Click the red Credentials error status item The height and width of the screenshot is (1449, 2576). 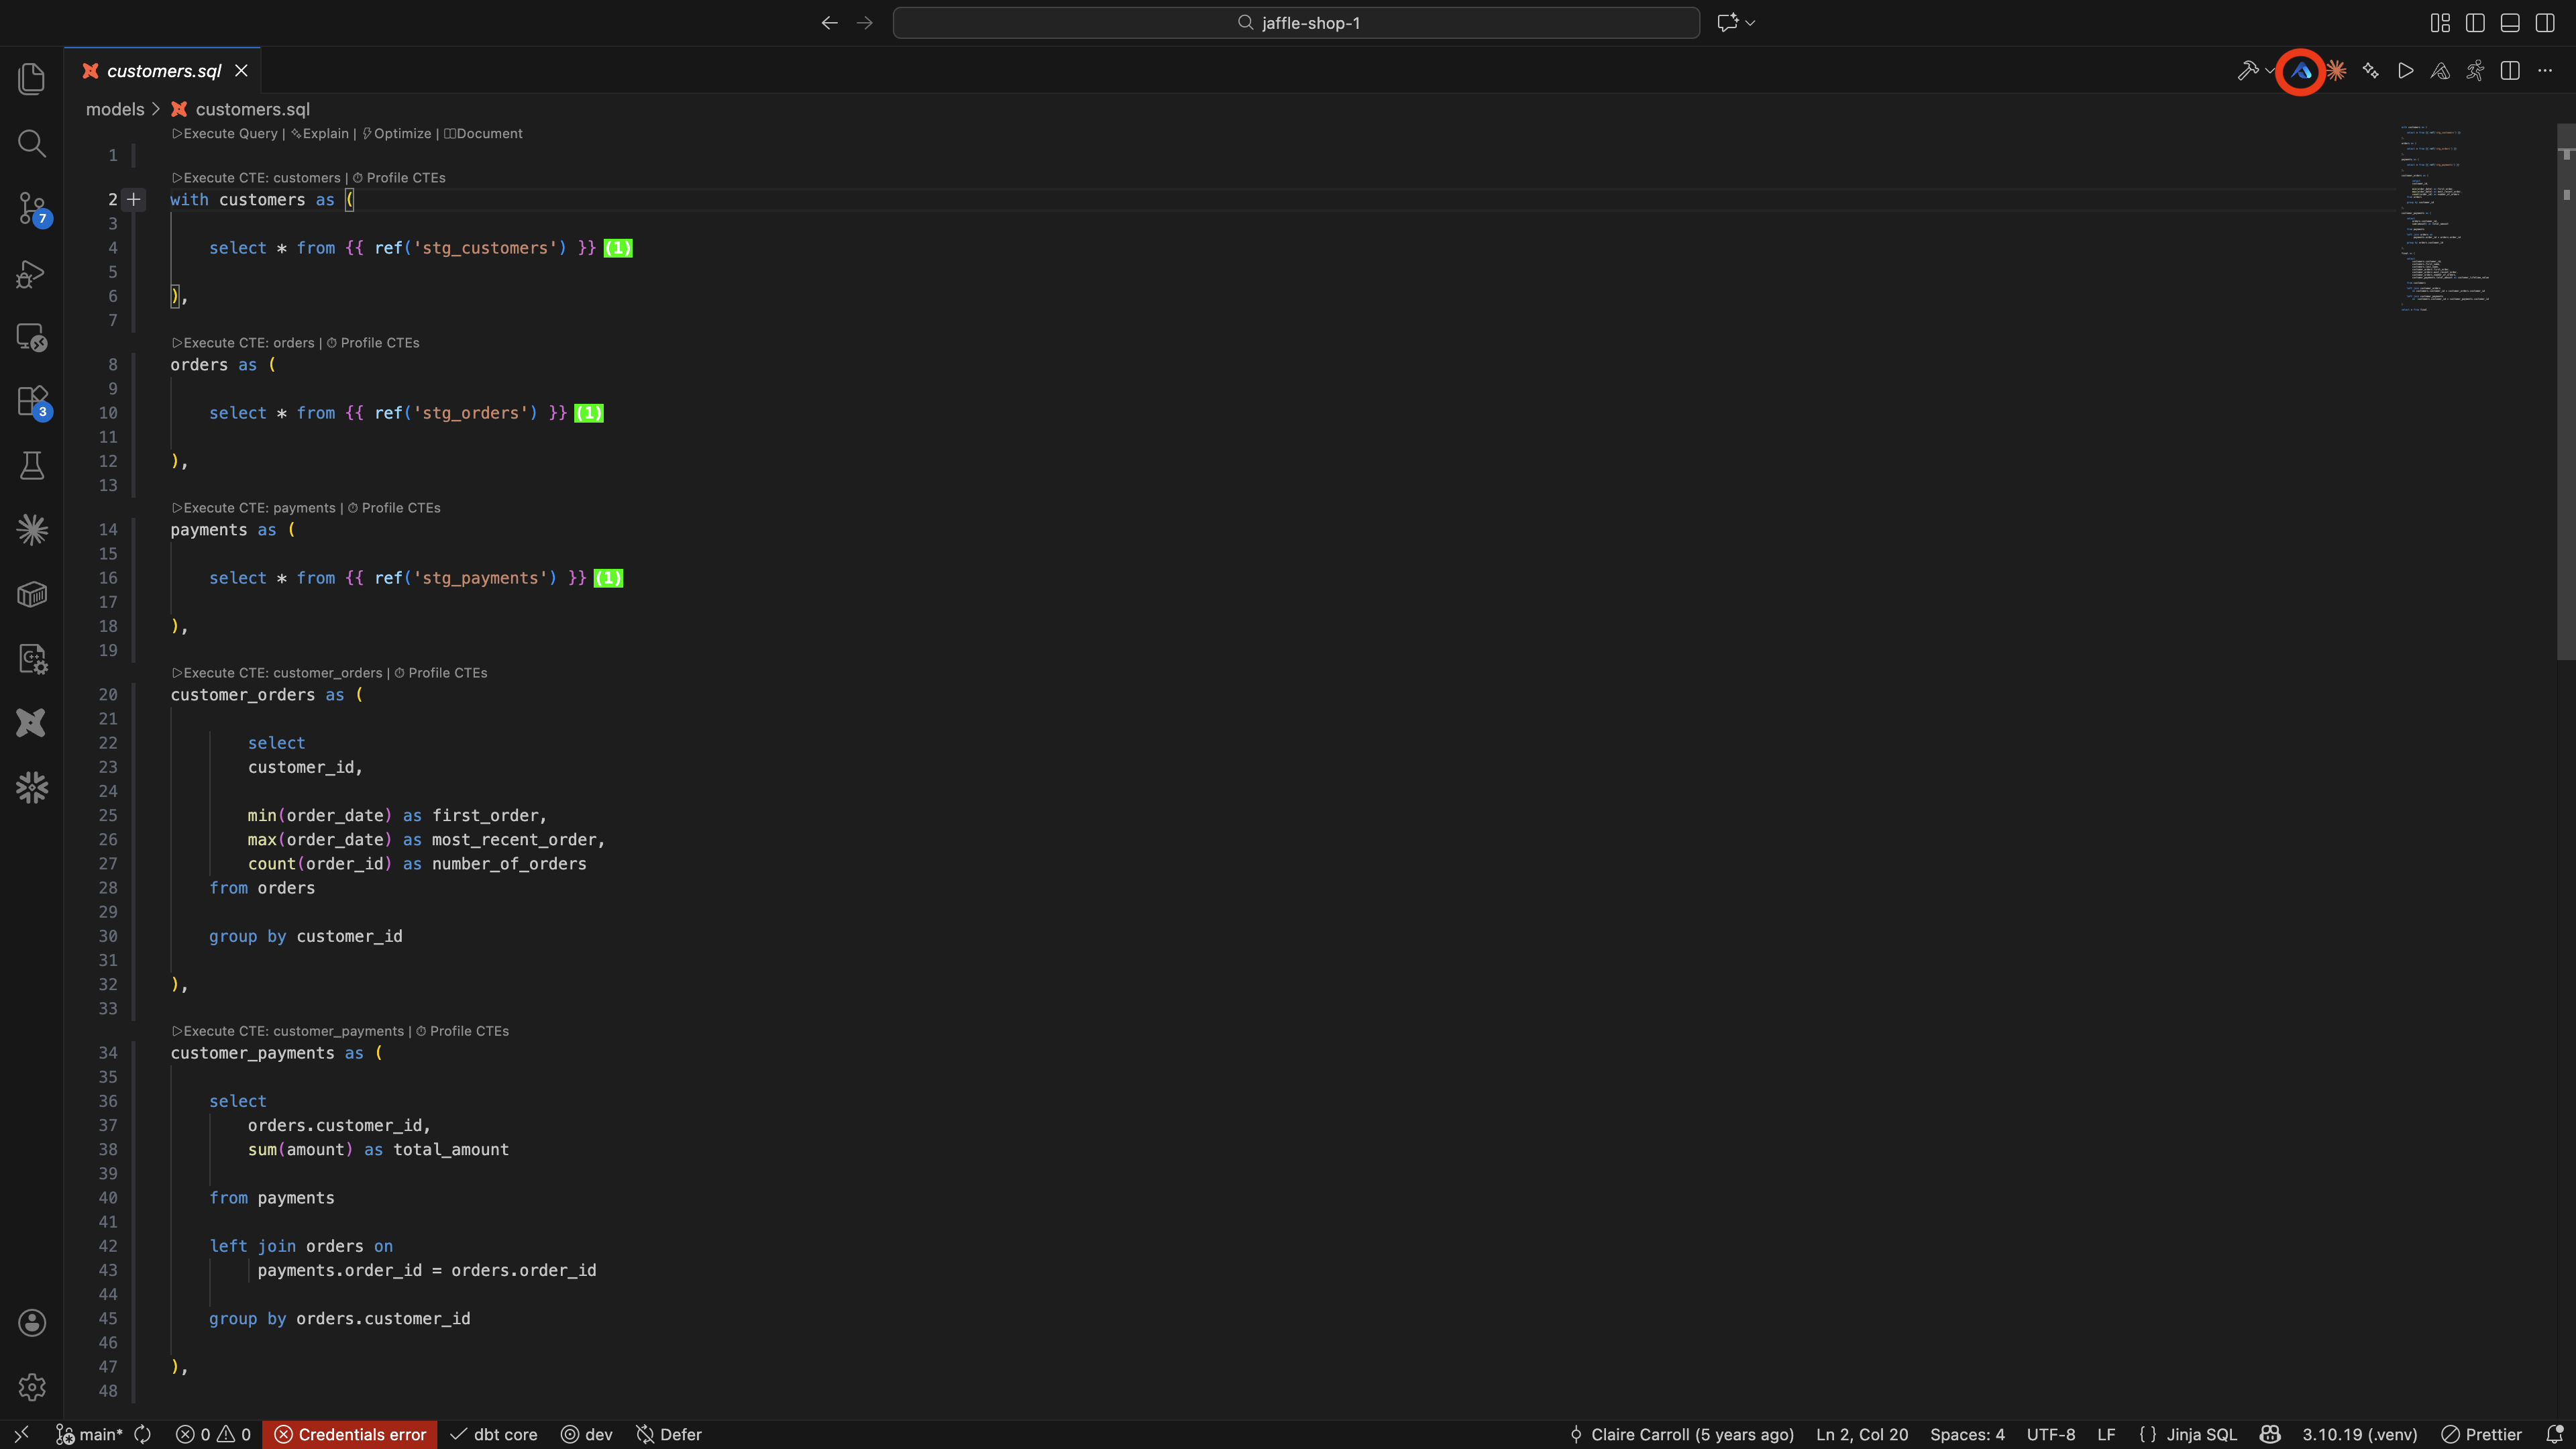pos(350,1434)
